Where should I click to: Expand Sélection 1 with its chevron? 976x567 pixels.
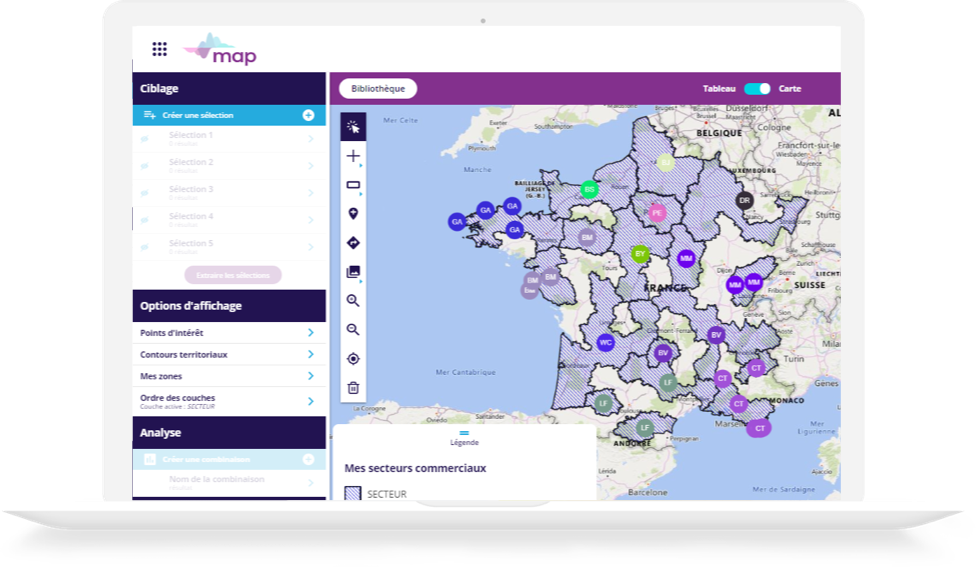[x=311, y=139]
